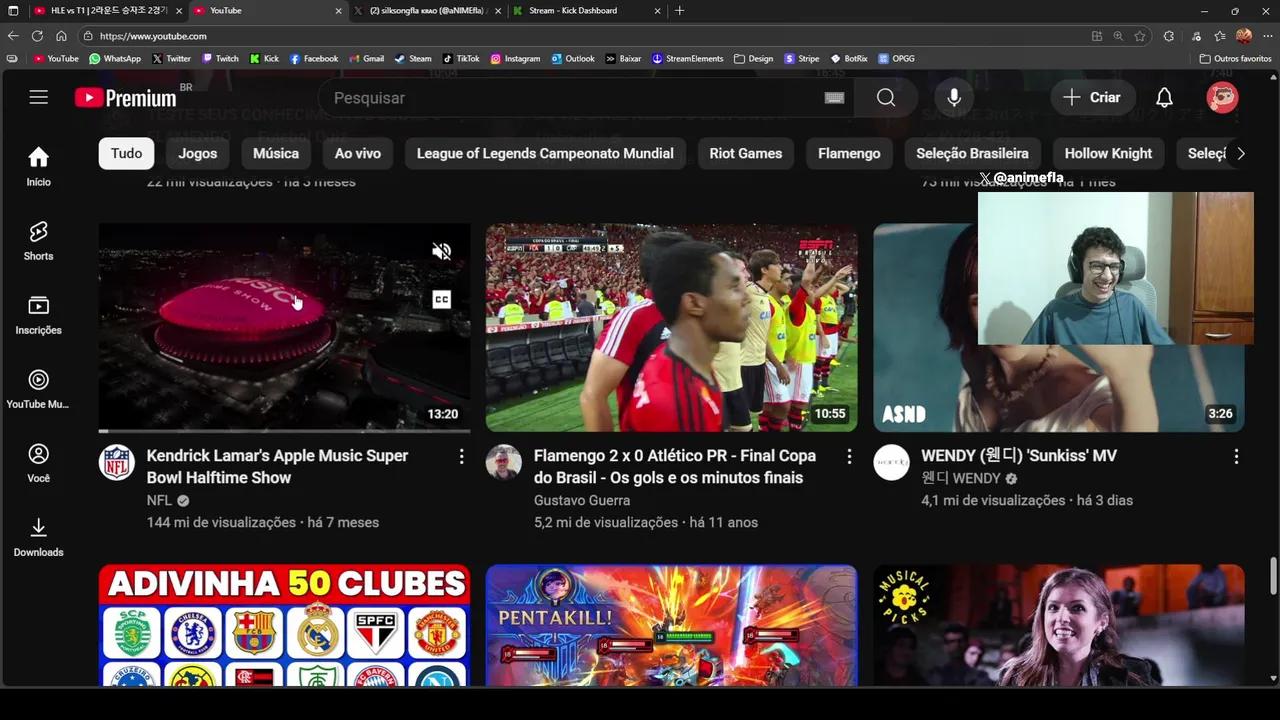Open more options for Kendrick Lamar video
Viewport: 1280px width, 720px height.
coord(461,456)
